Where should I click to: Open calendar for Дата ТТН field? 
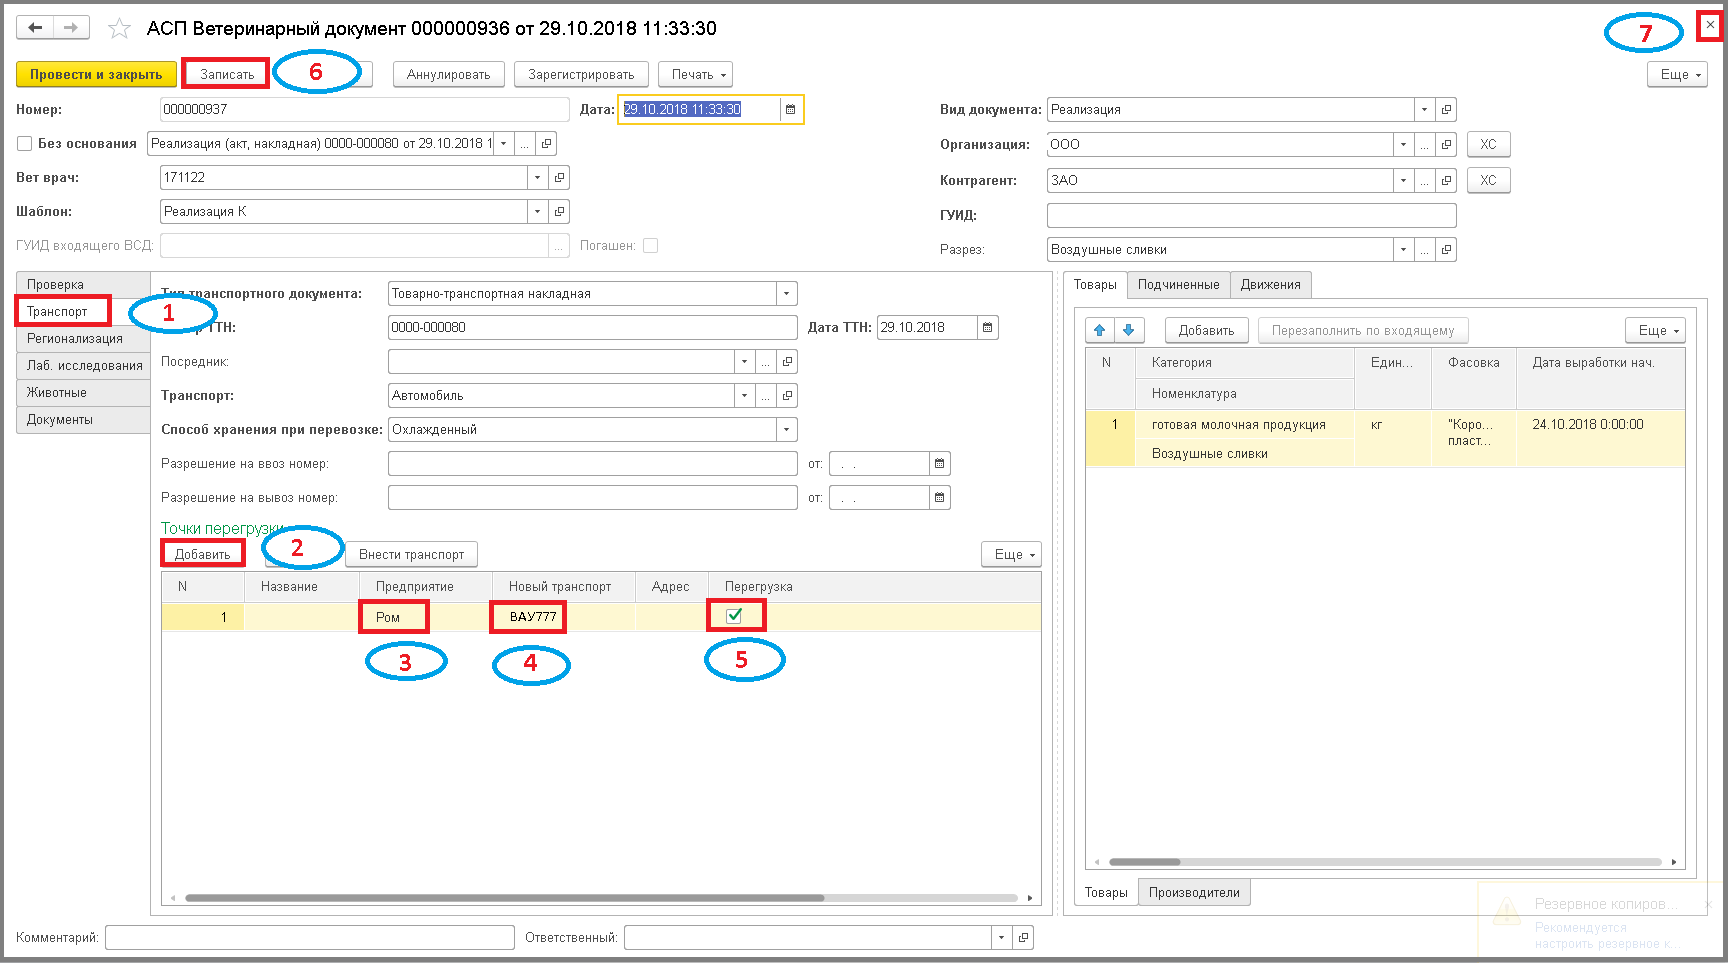(x=988, y=328)
